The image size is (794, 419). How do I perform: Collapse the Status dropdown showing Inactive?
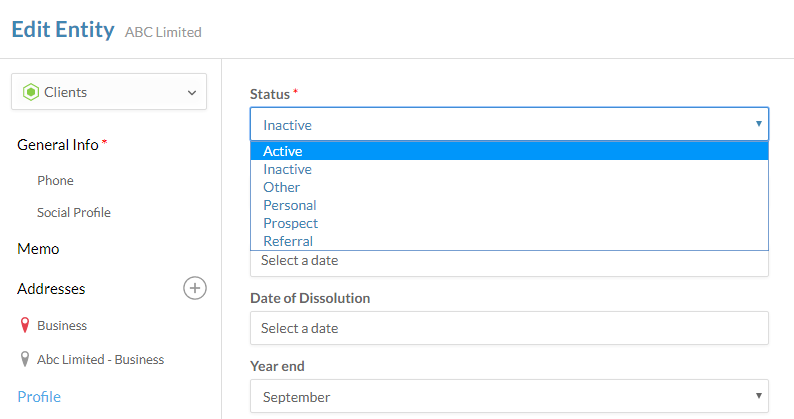point(508,124)
